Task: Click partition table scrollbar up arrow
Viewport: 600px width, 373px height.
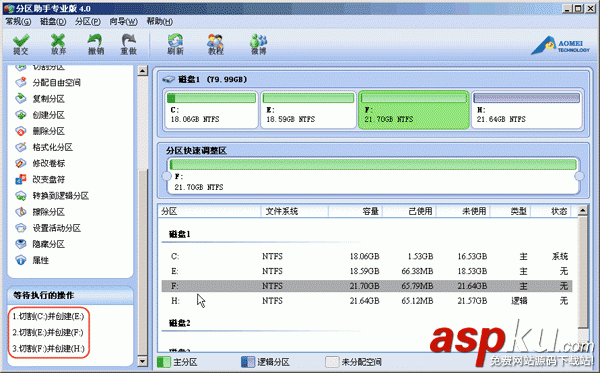Action: point(582,210)
